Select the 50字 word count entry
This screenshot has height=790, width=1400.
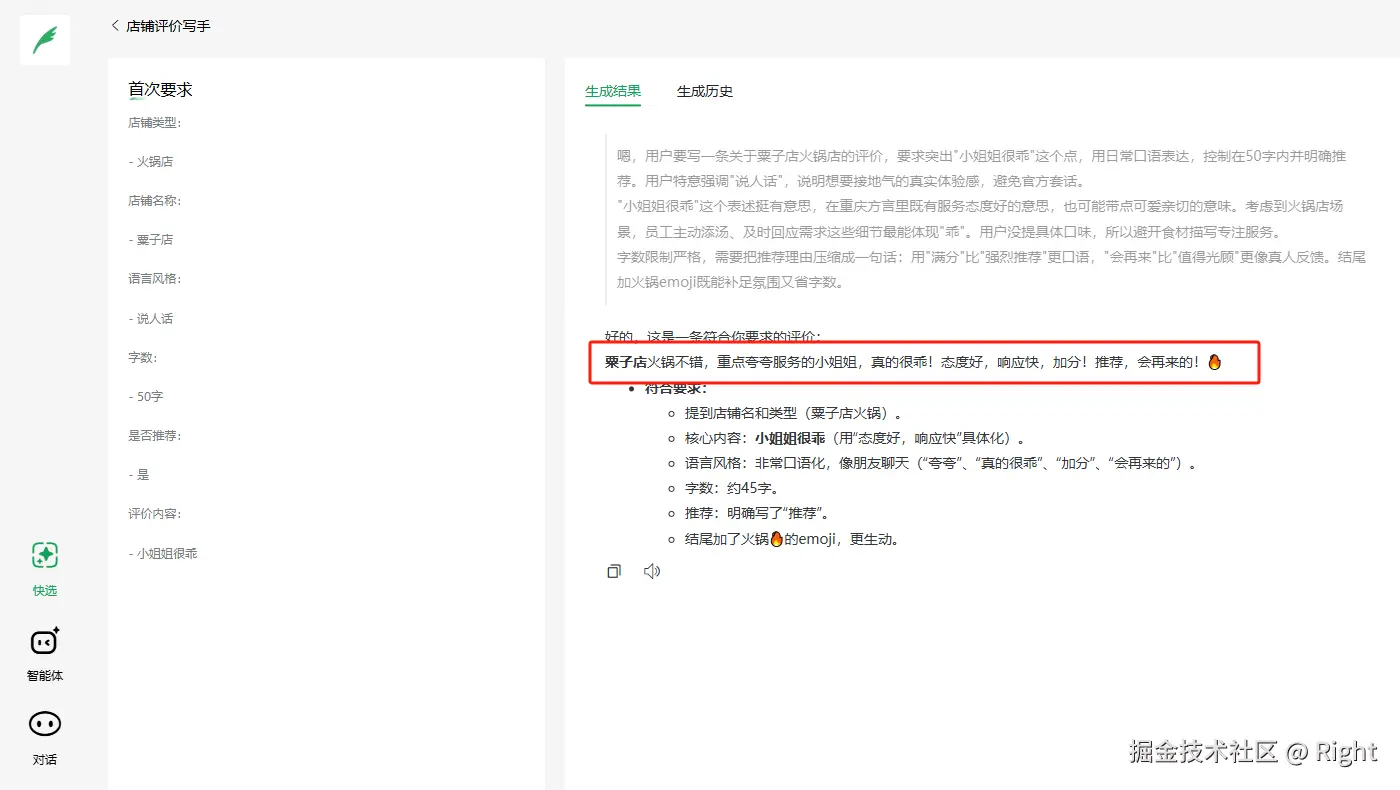pyautogui.click(x=148, y=396)
